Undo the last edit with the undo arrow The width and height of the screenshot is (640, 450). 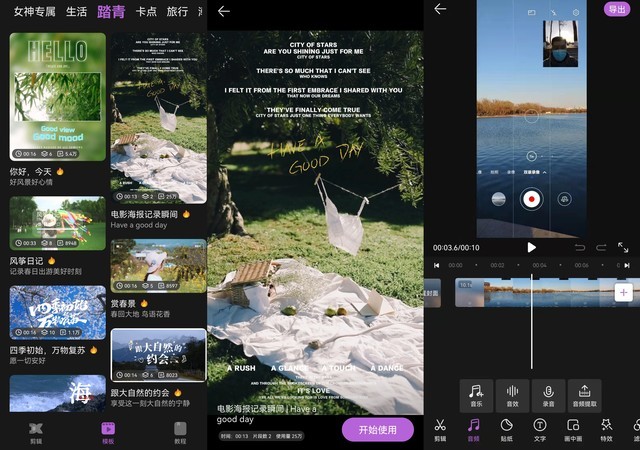pyautogui.click(x=579, y=247)
